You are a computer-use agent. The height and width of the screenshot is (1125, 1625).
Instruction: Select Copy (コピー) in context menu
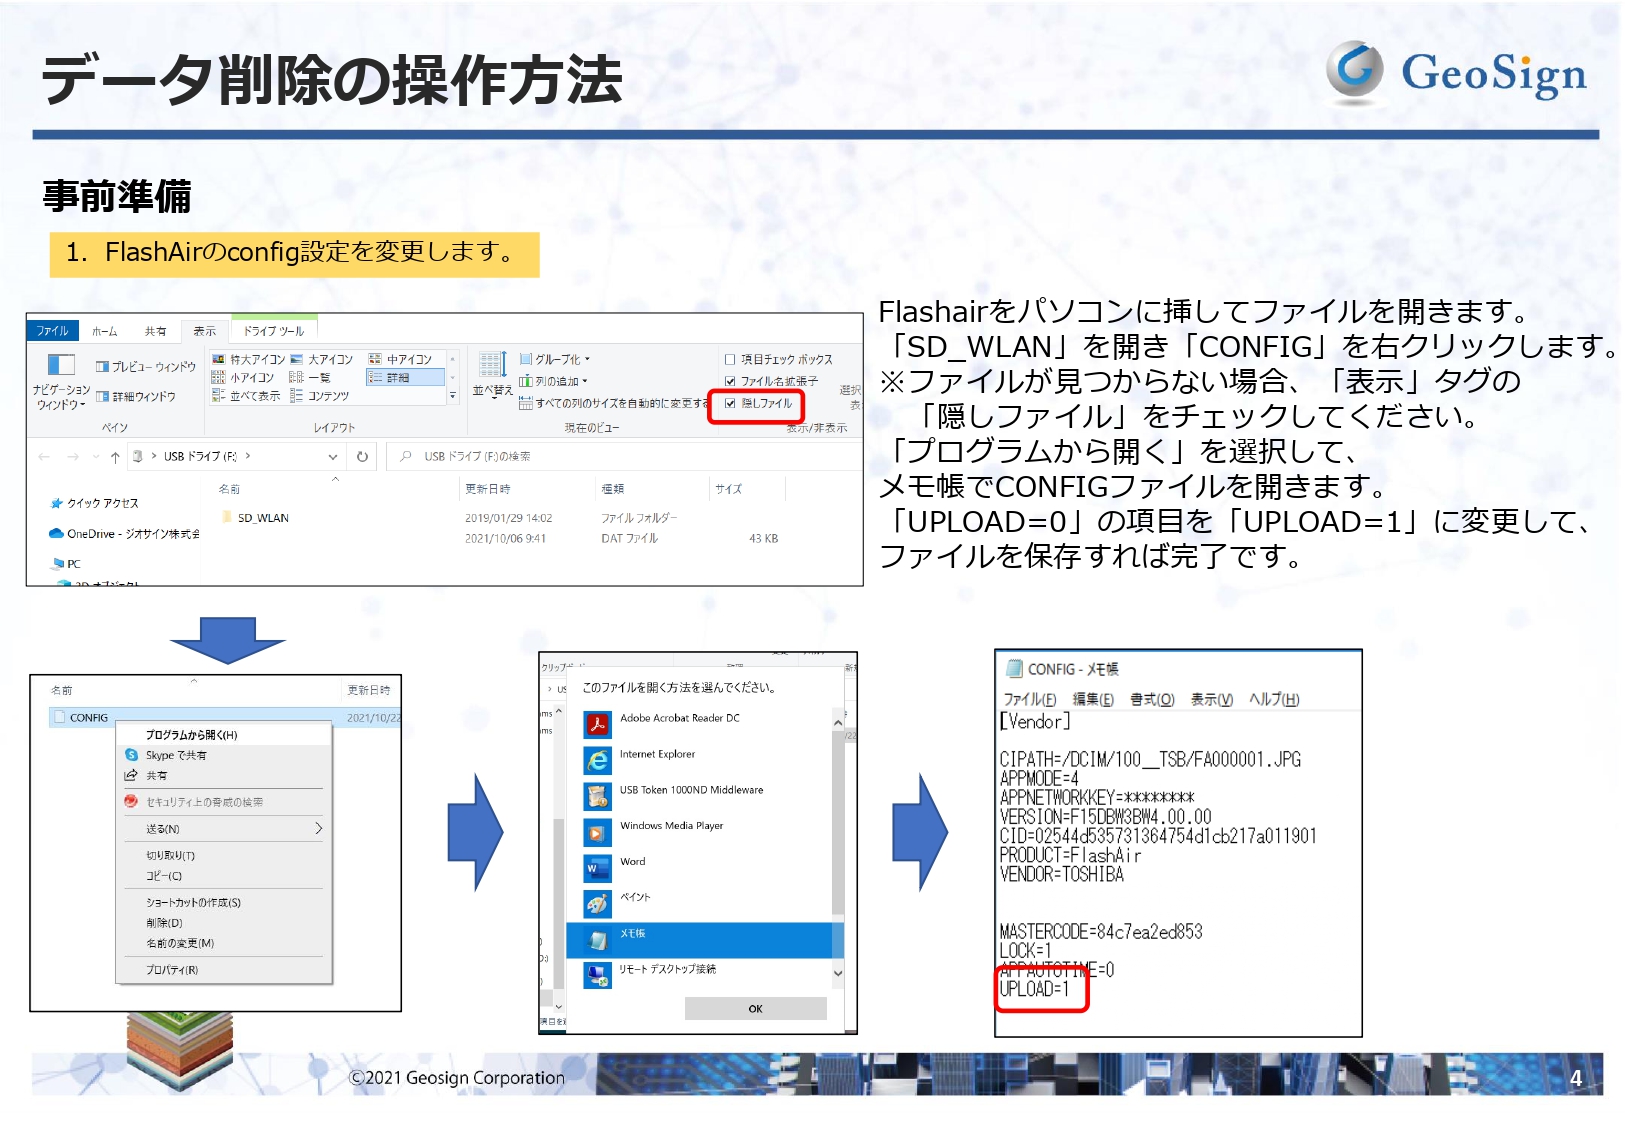[x=225, y=876]
